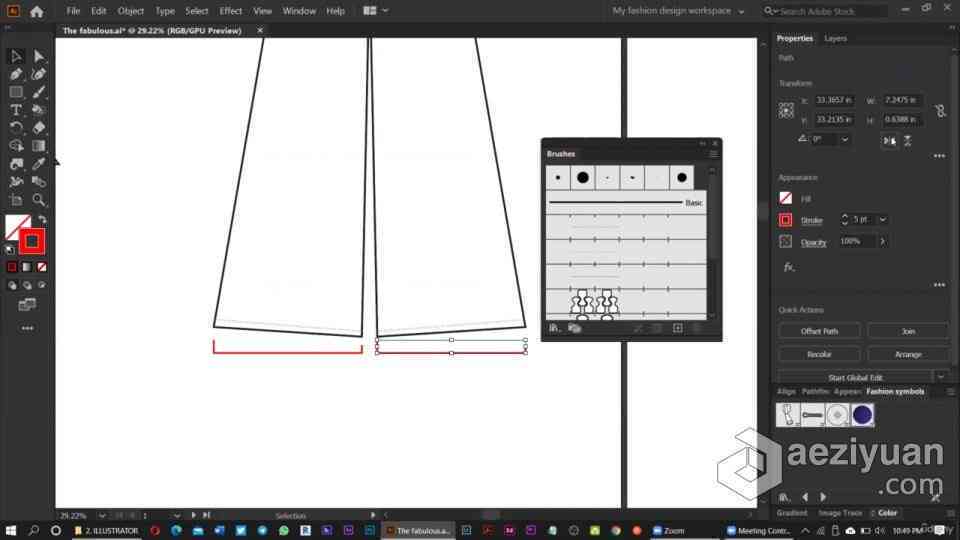Click the Join button

click(x=908, y=331)
